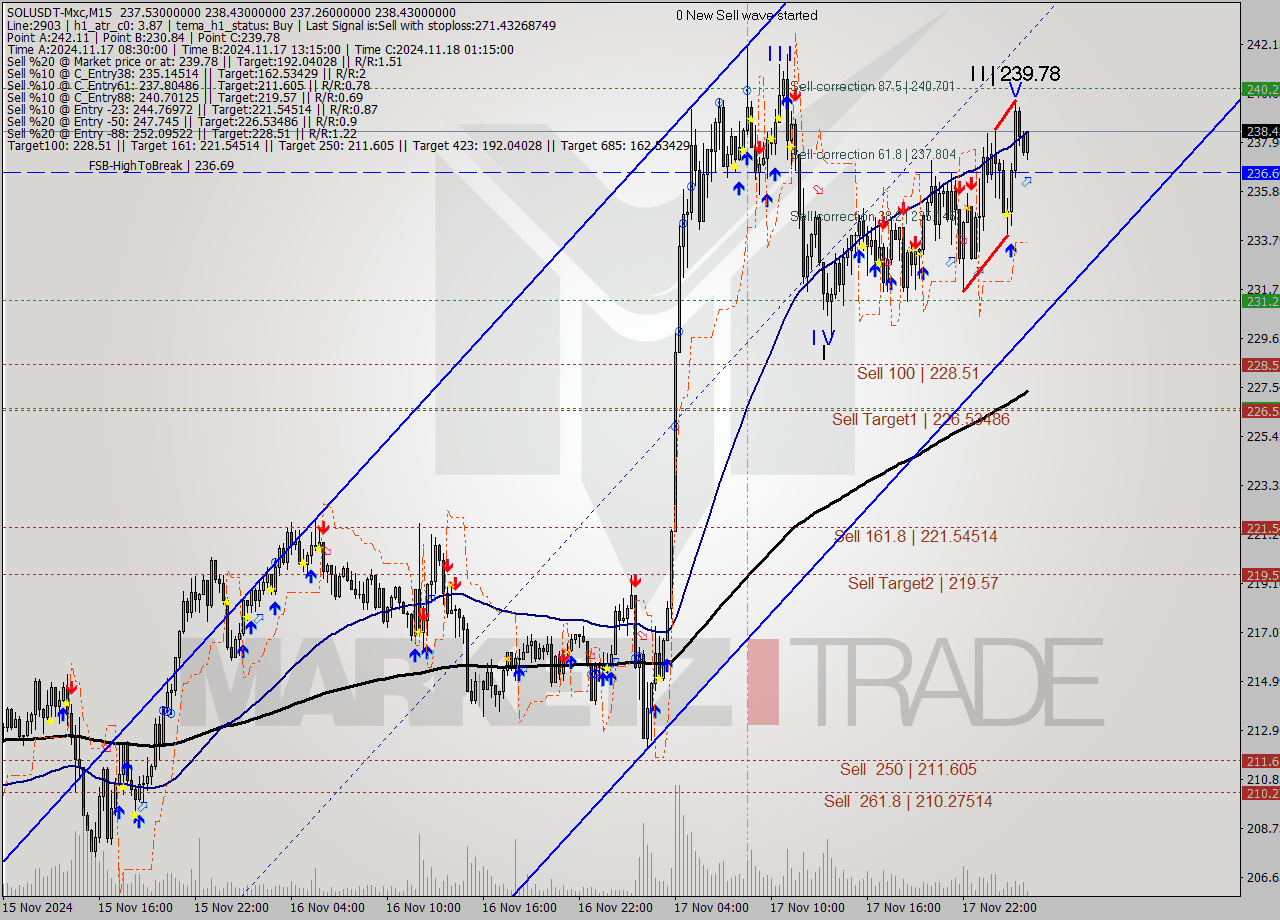
Task: Click the 214.9 price axis value
Action: point(1261,681)
